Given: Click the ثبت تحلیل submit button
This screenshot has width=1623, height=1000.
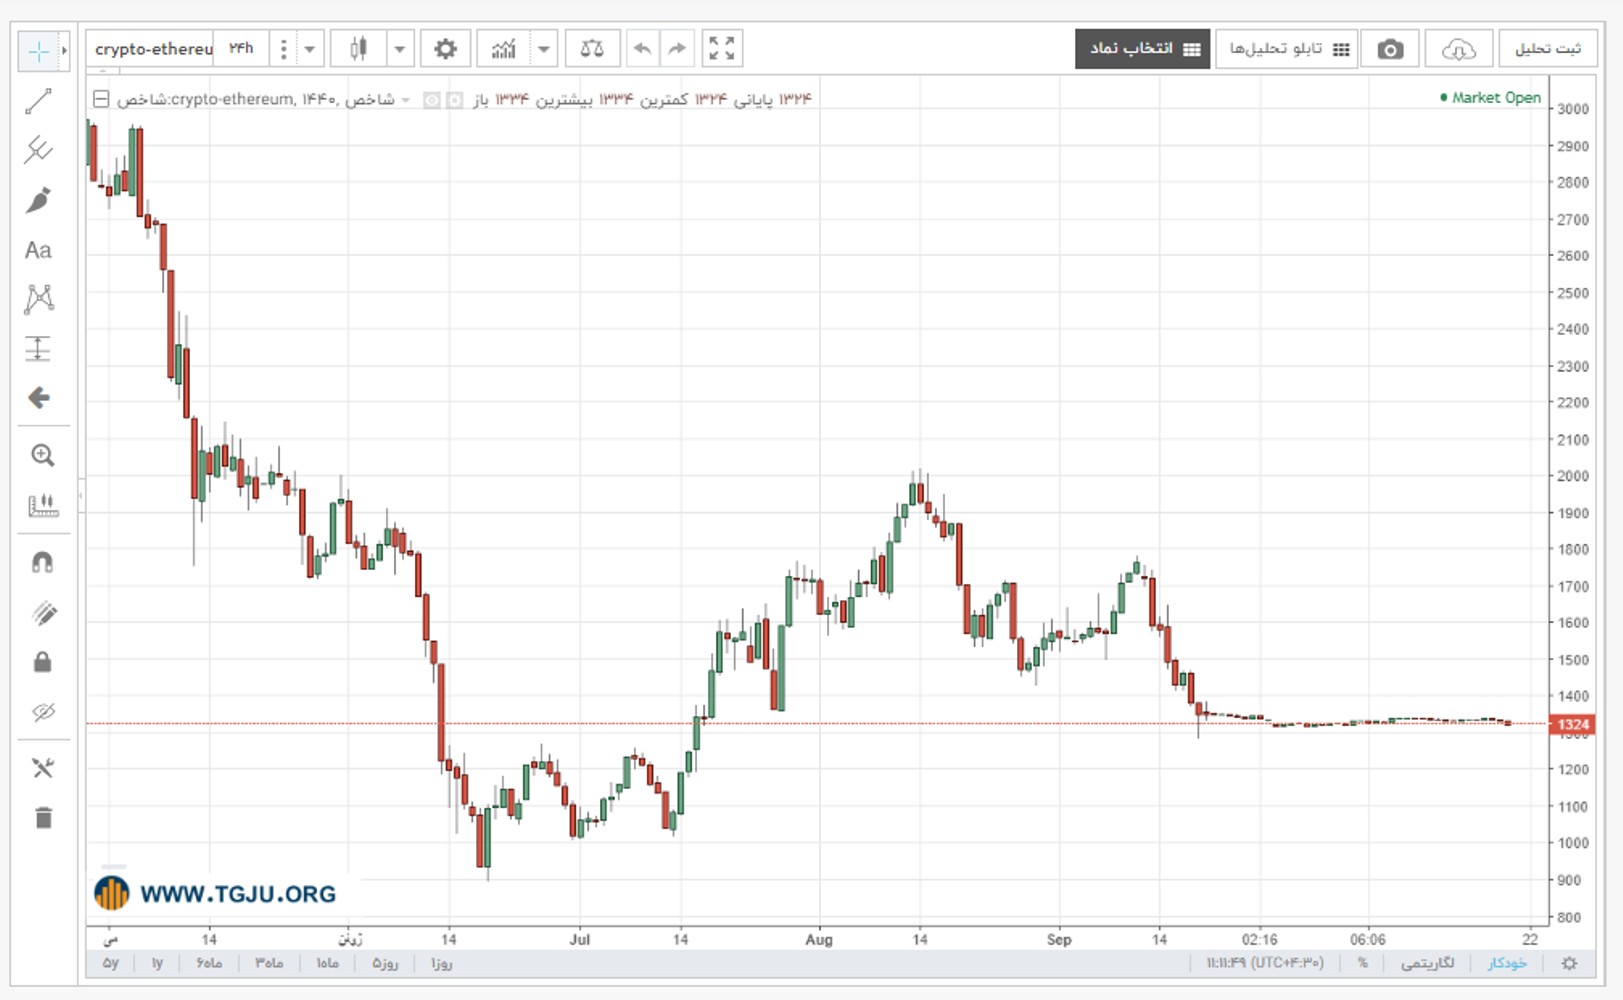Looking at the screenshot, I should coord(1548,49).
